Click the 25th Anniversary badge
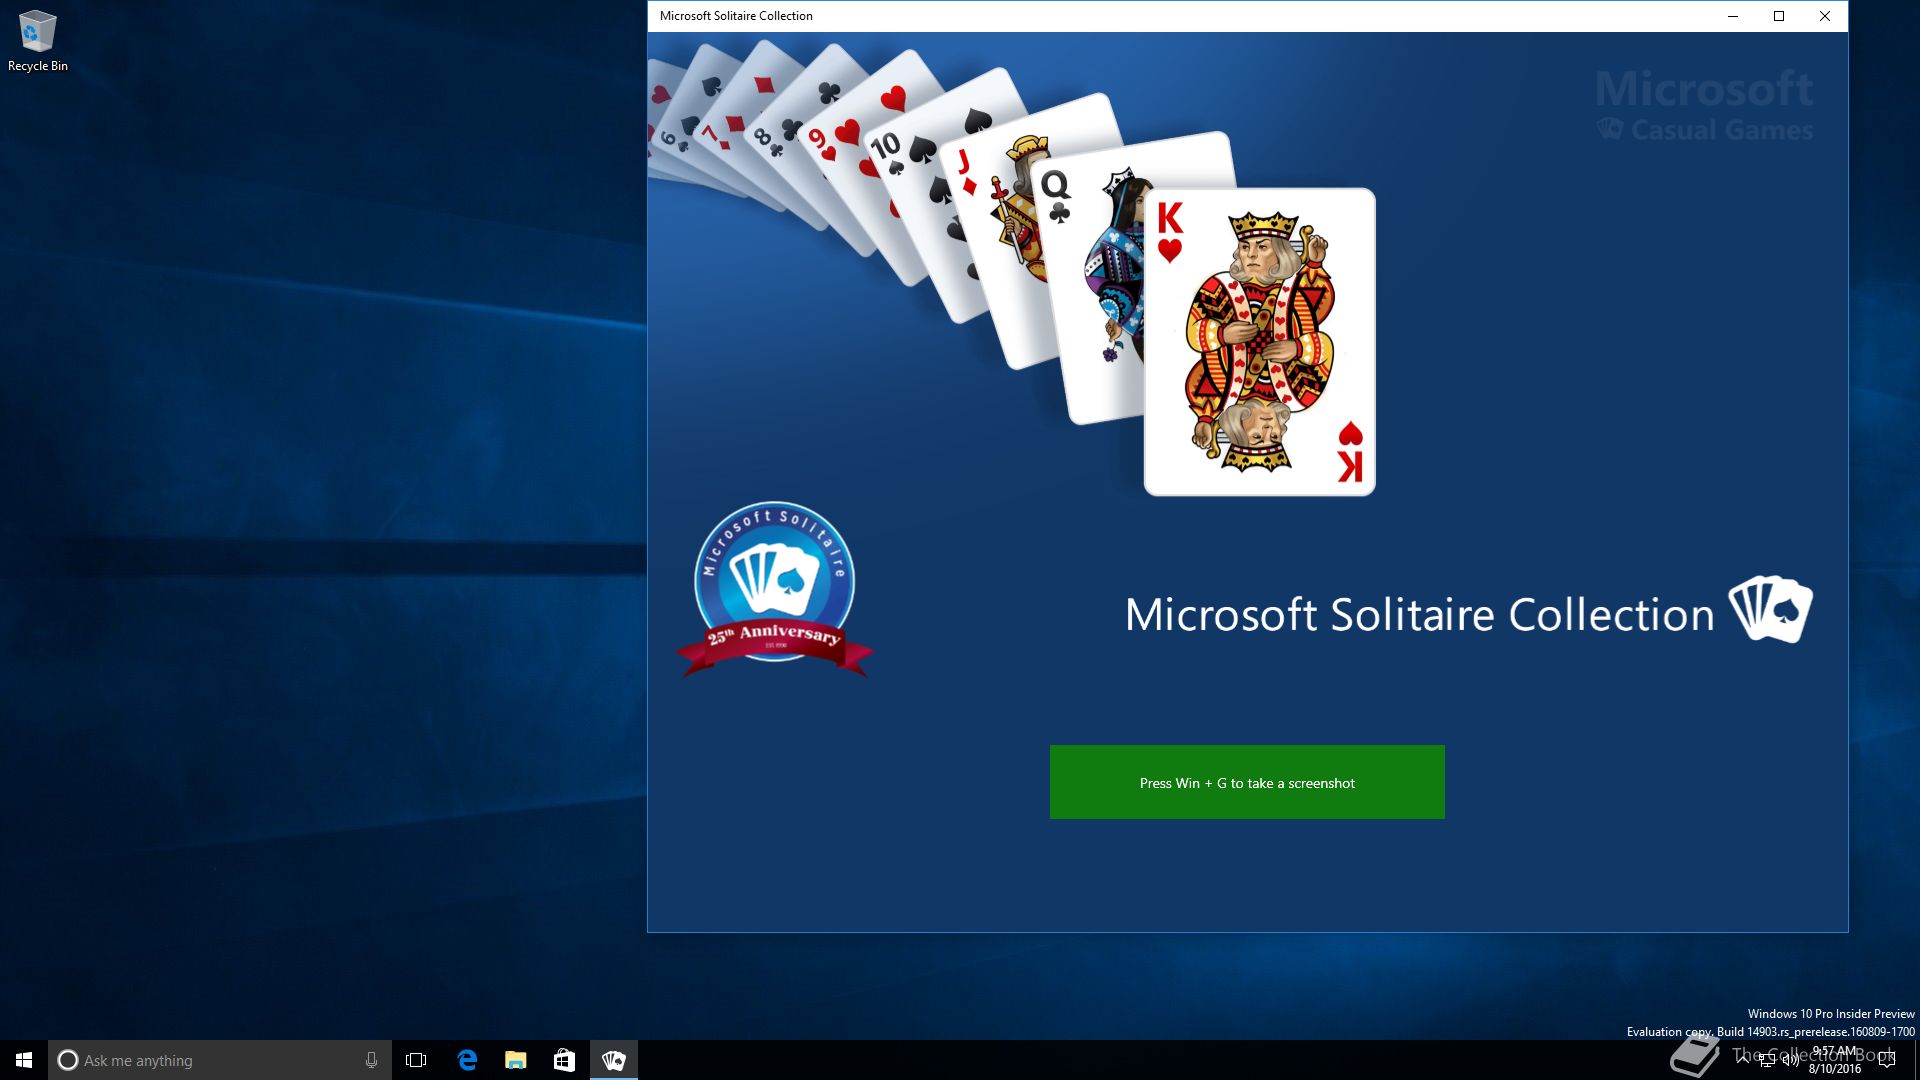Screen dimensions: 1920x1080 (775, 590)
